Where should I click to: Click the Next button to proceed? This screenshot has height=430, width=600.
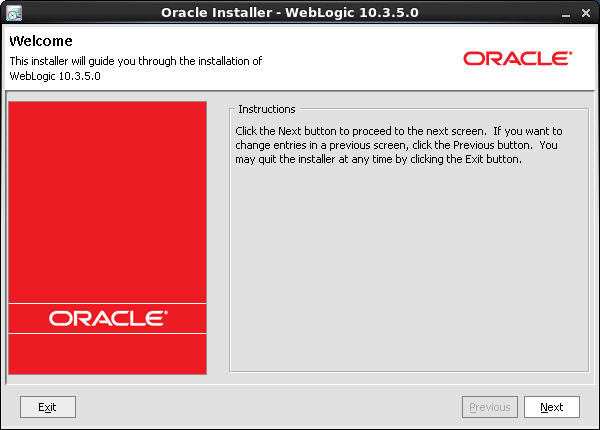pos(551,407)
